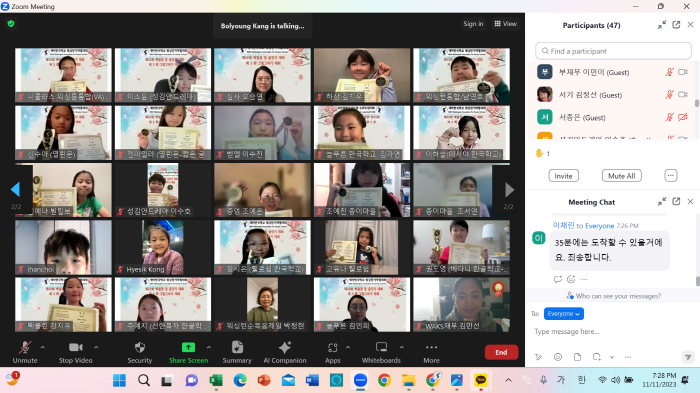Open the participants more options ellipsis
Image resolution: width=700 pixels, height=393 pixels.
(x=671, y=176)
